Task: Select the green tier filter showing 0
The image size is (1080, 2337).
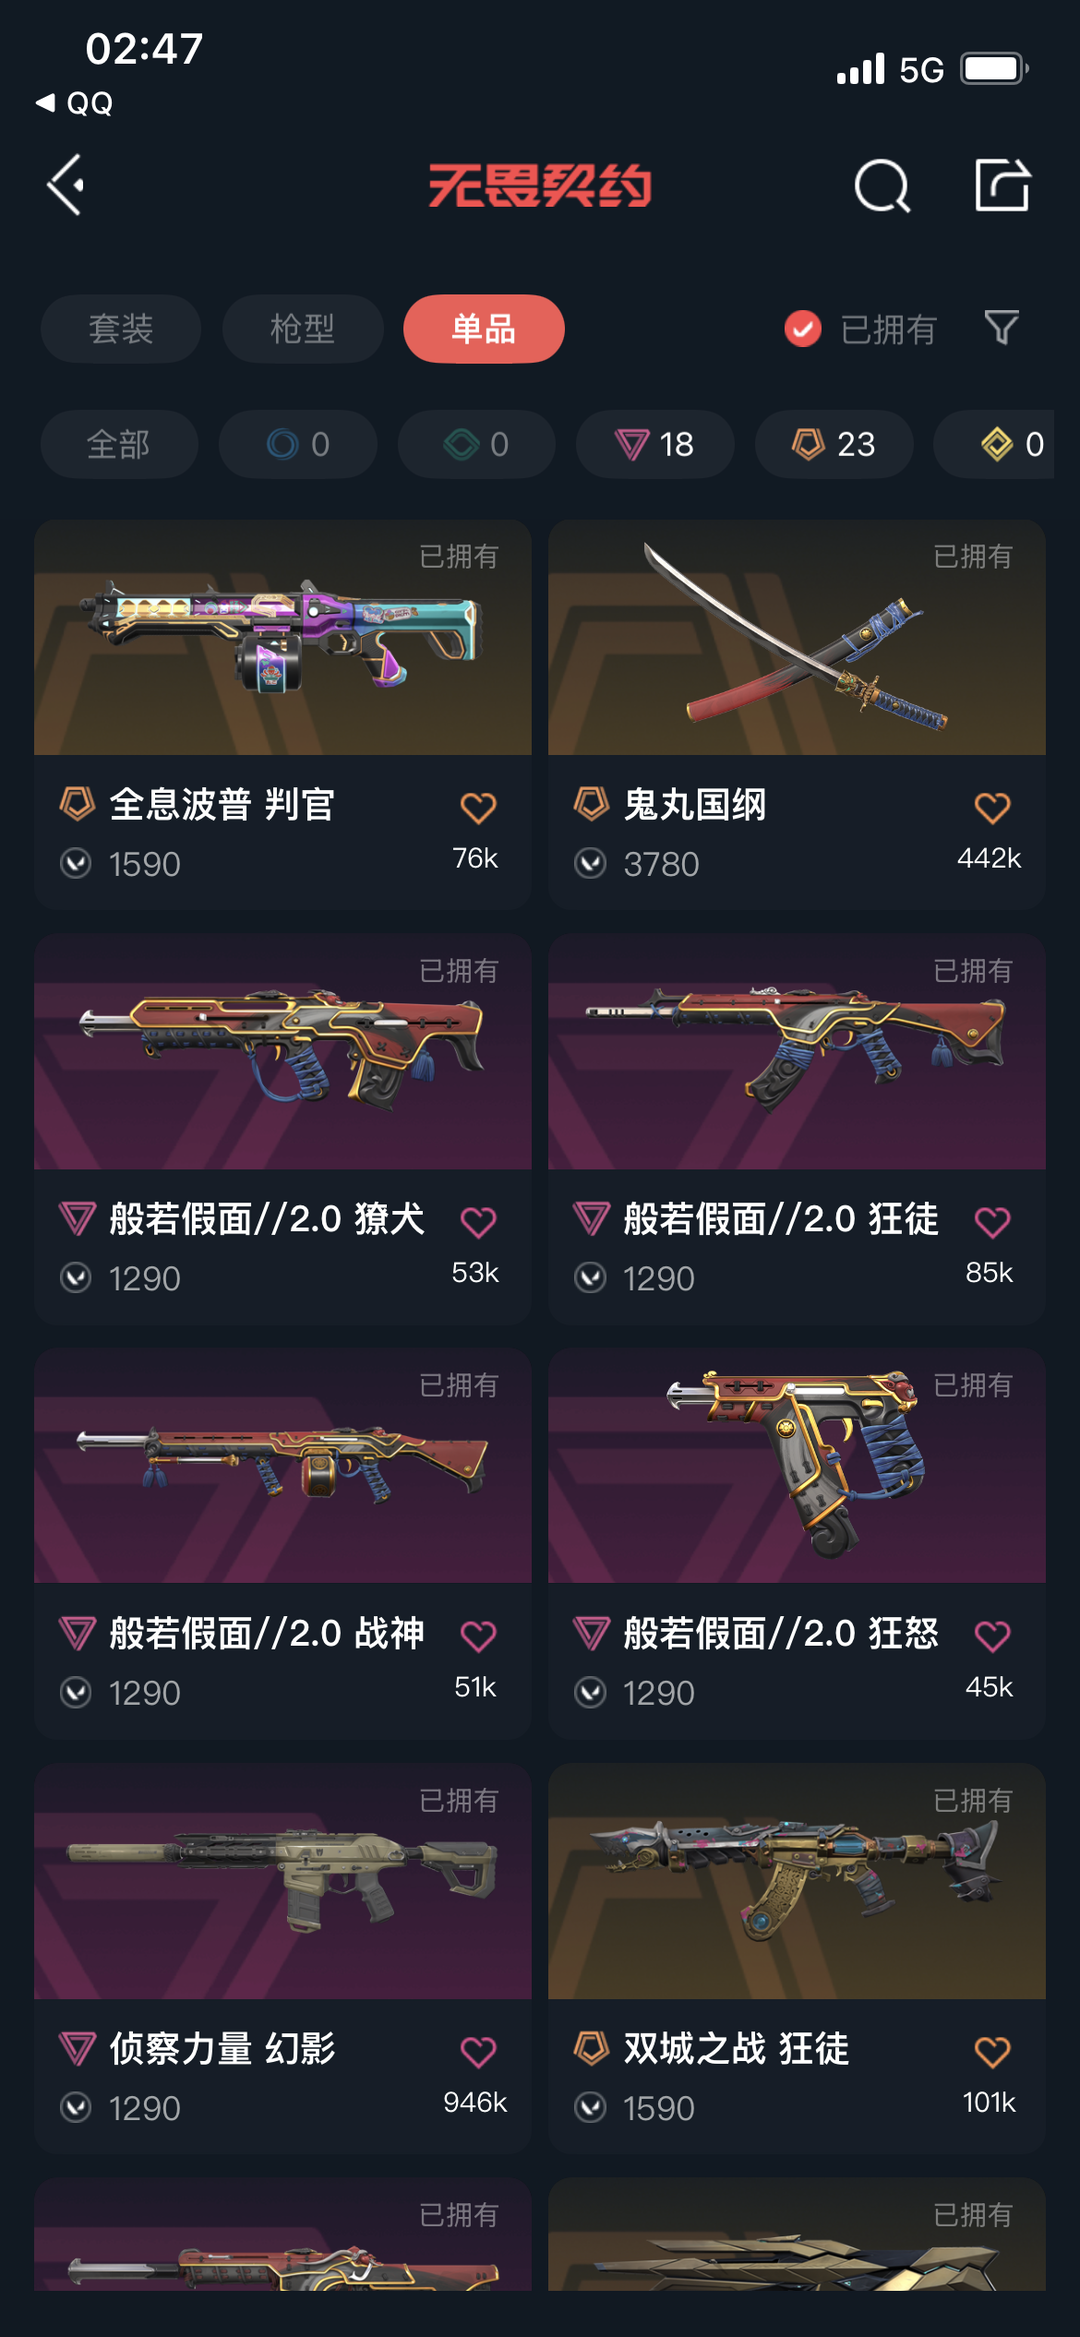Action: [x=477, y=444]
